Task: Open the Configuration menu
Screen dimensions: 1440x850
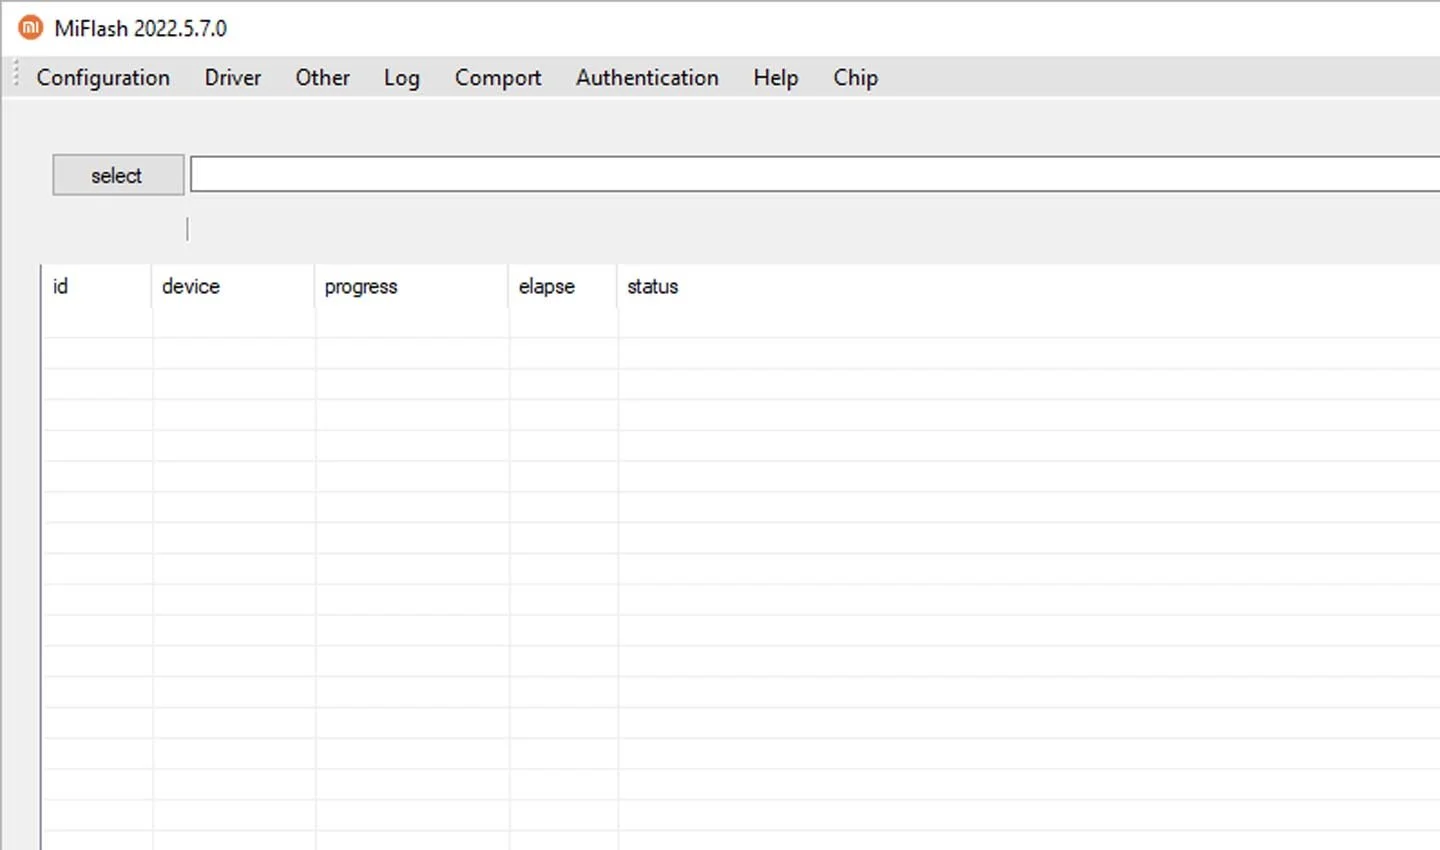Action: click(x=103, y=78)
